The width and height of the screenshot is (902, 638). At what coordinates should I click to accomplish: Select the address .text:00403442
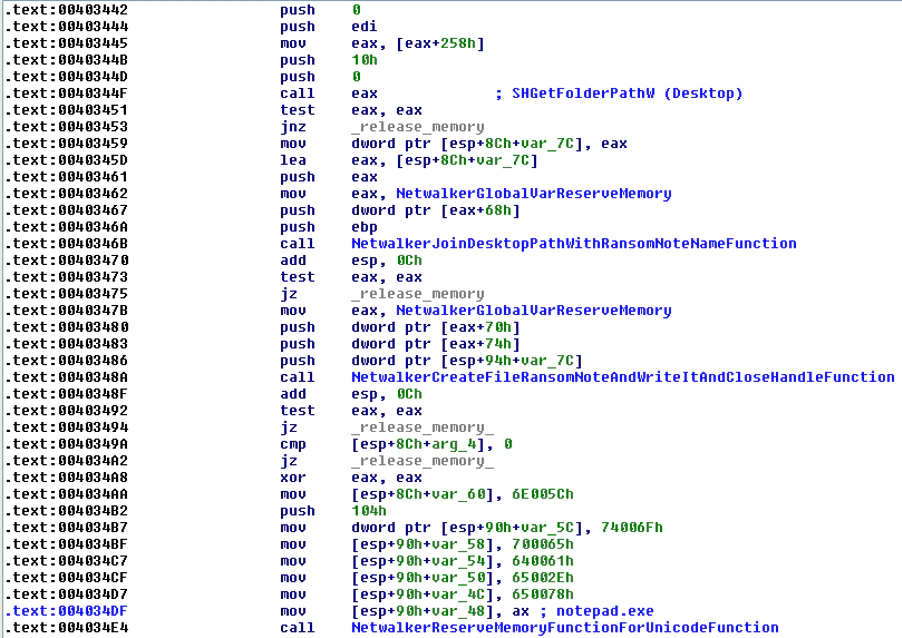click(66, 10)
